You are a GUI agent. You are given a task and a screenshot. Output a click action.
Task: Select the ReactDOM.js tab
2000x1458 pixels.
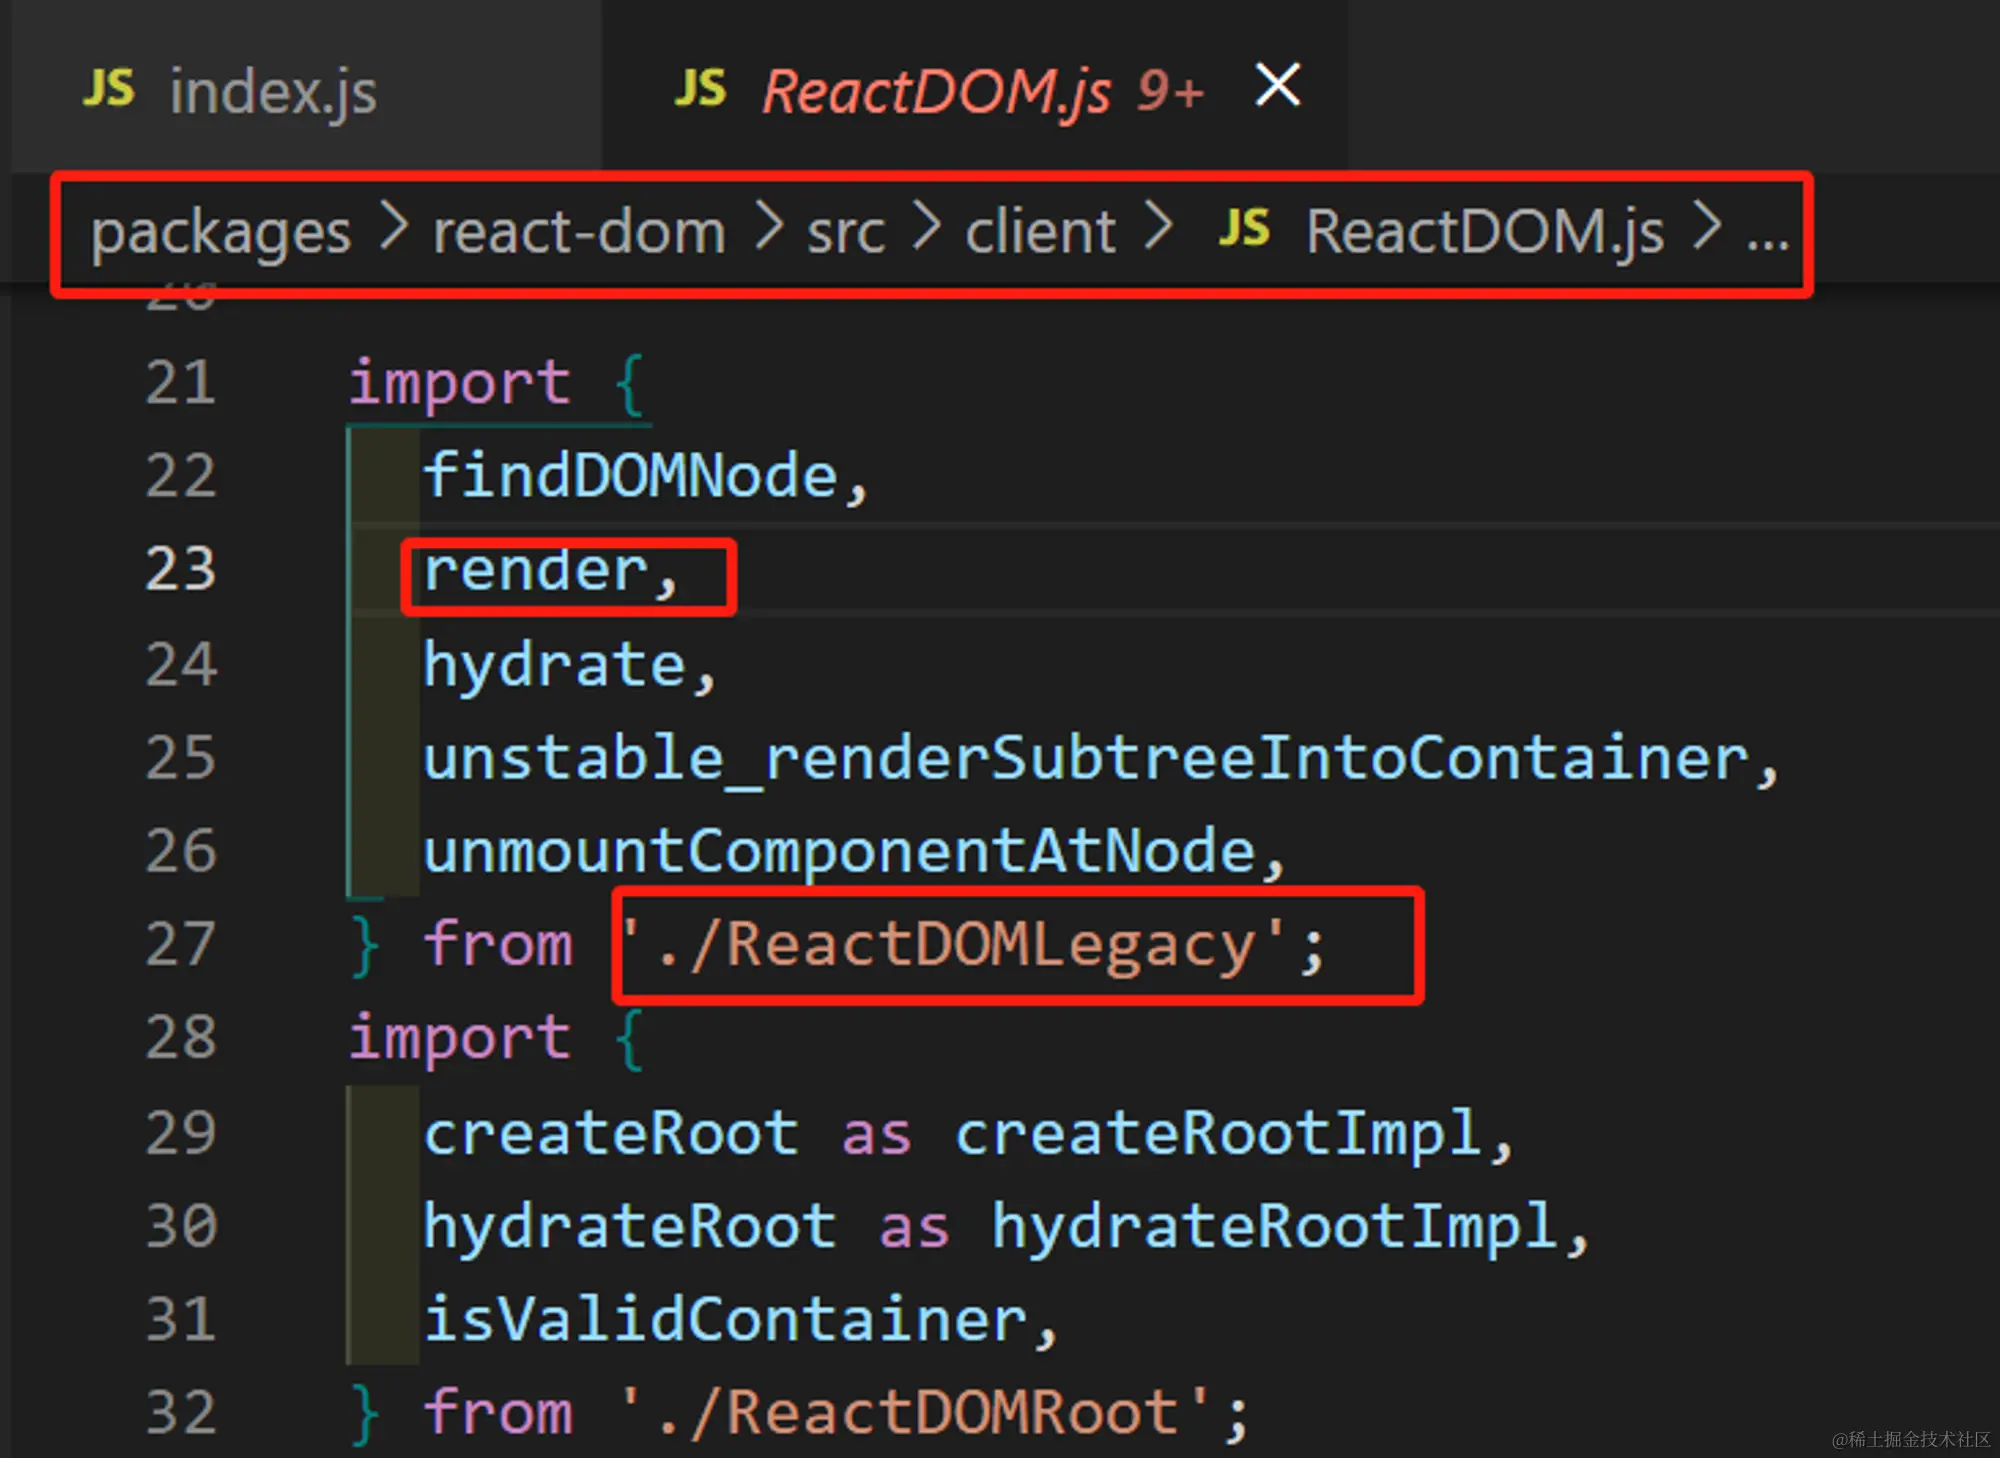tap(935, 92)
